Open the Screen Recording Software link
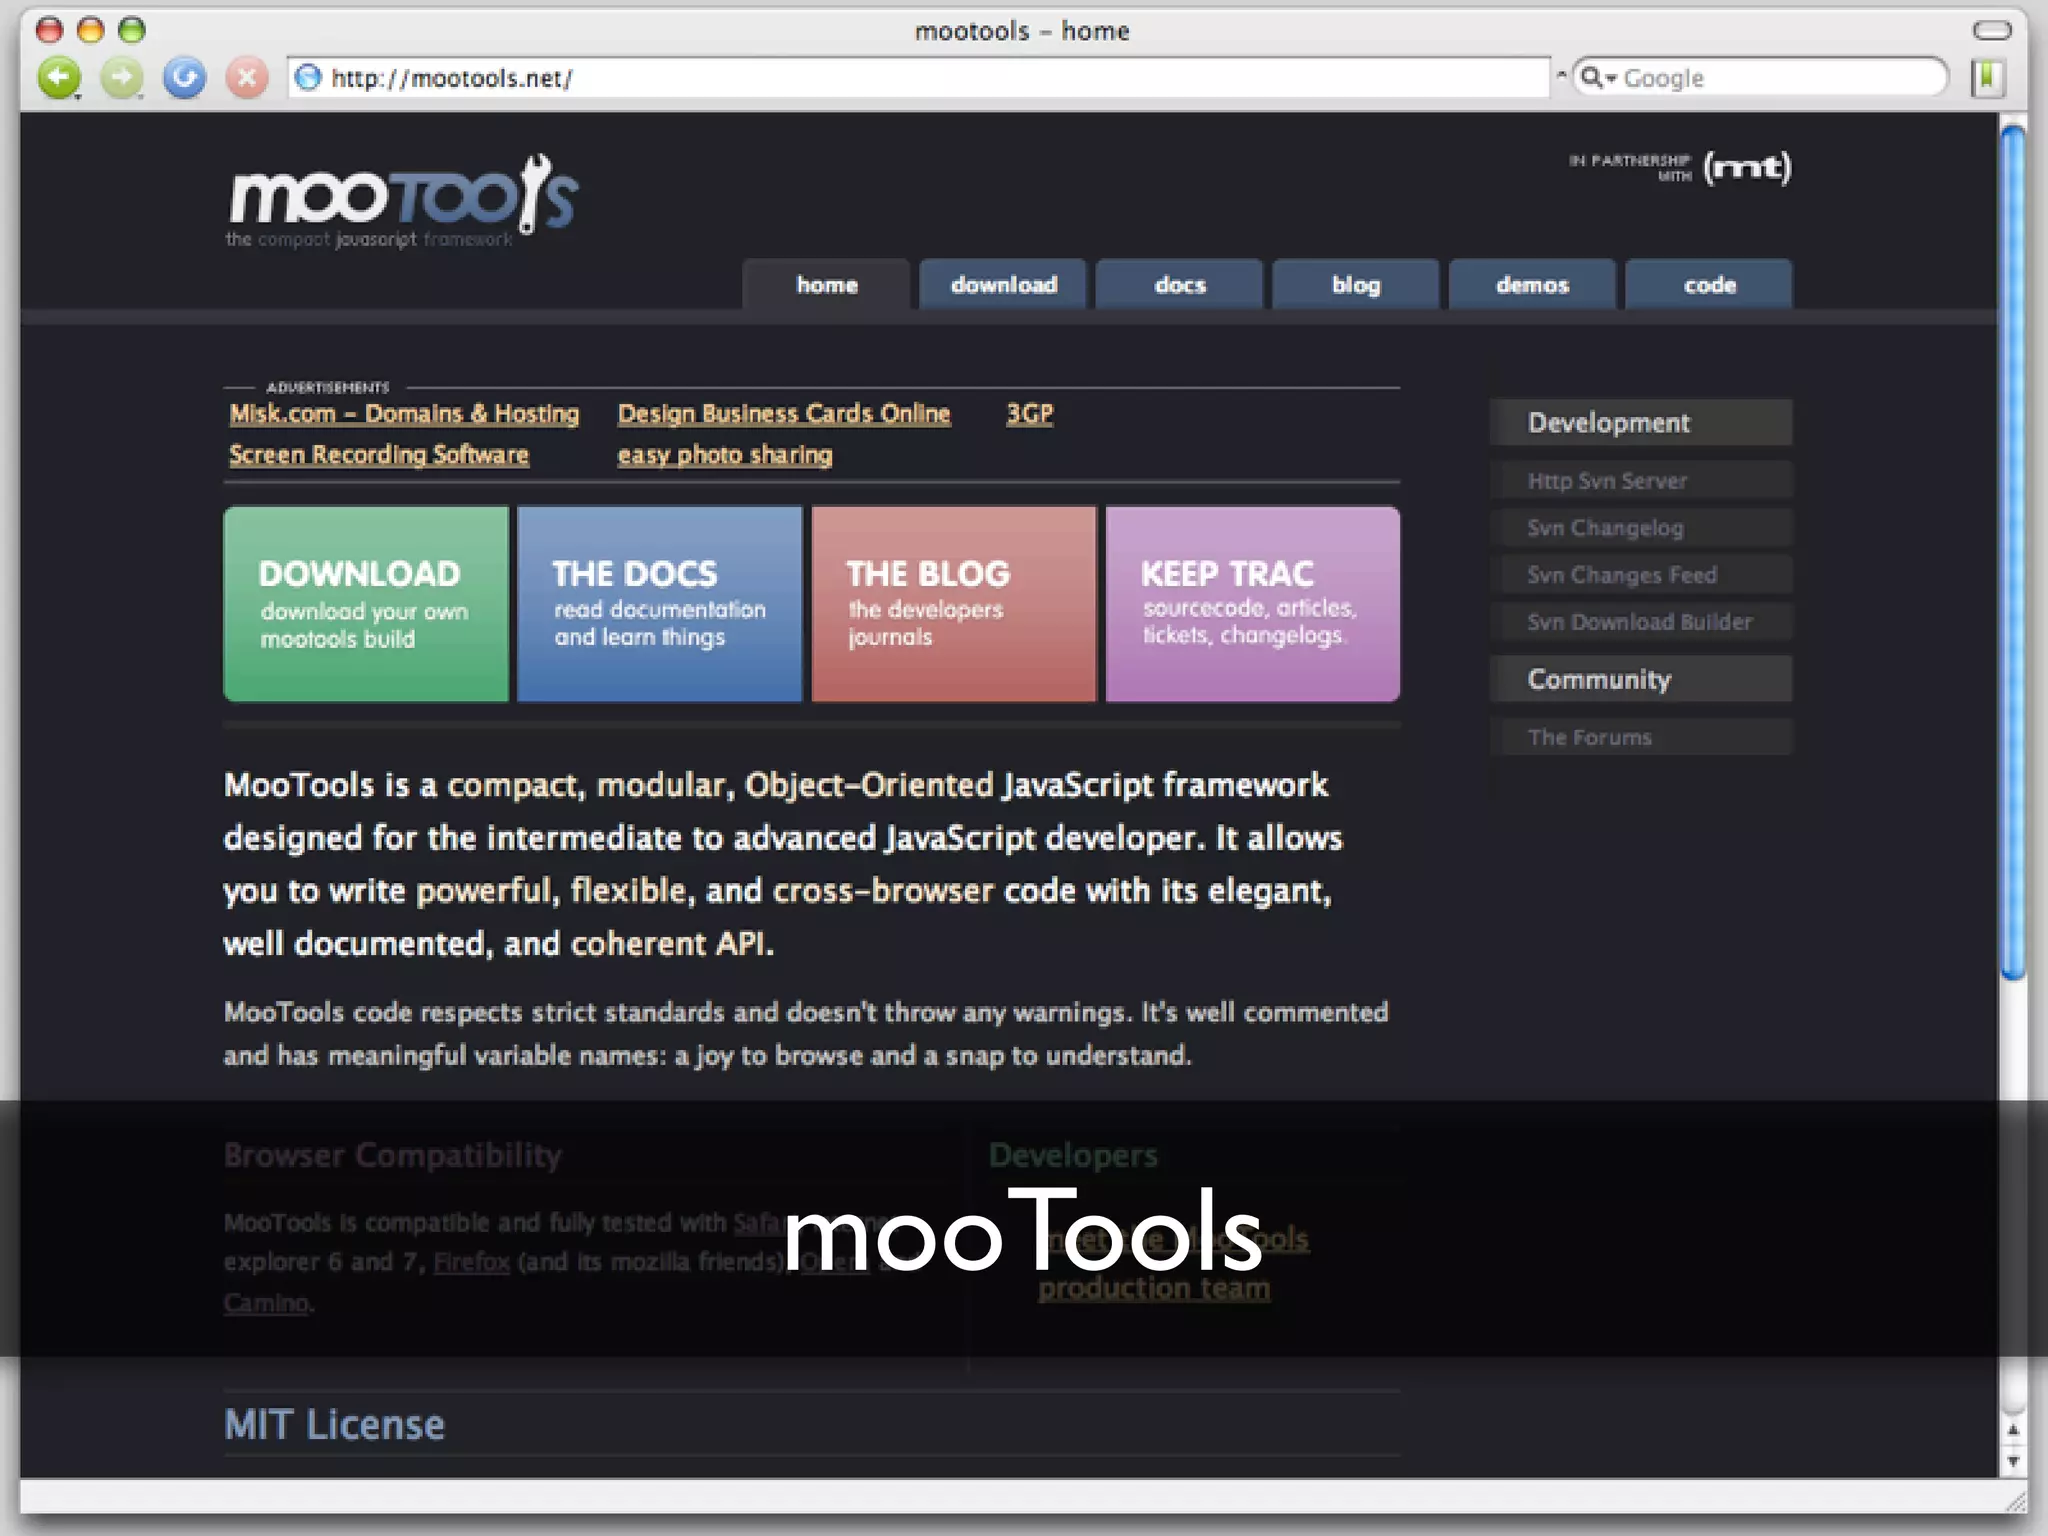Screen dimensions: 2048x1536 [379, 455]
